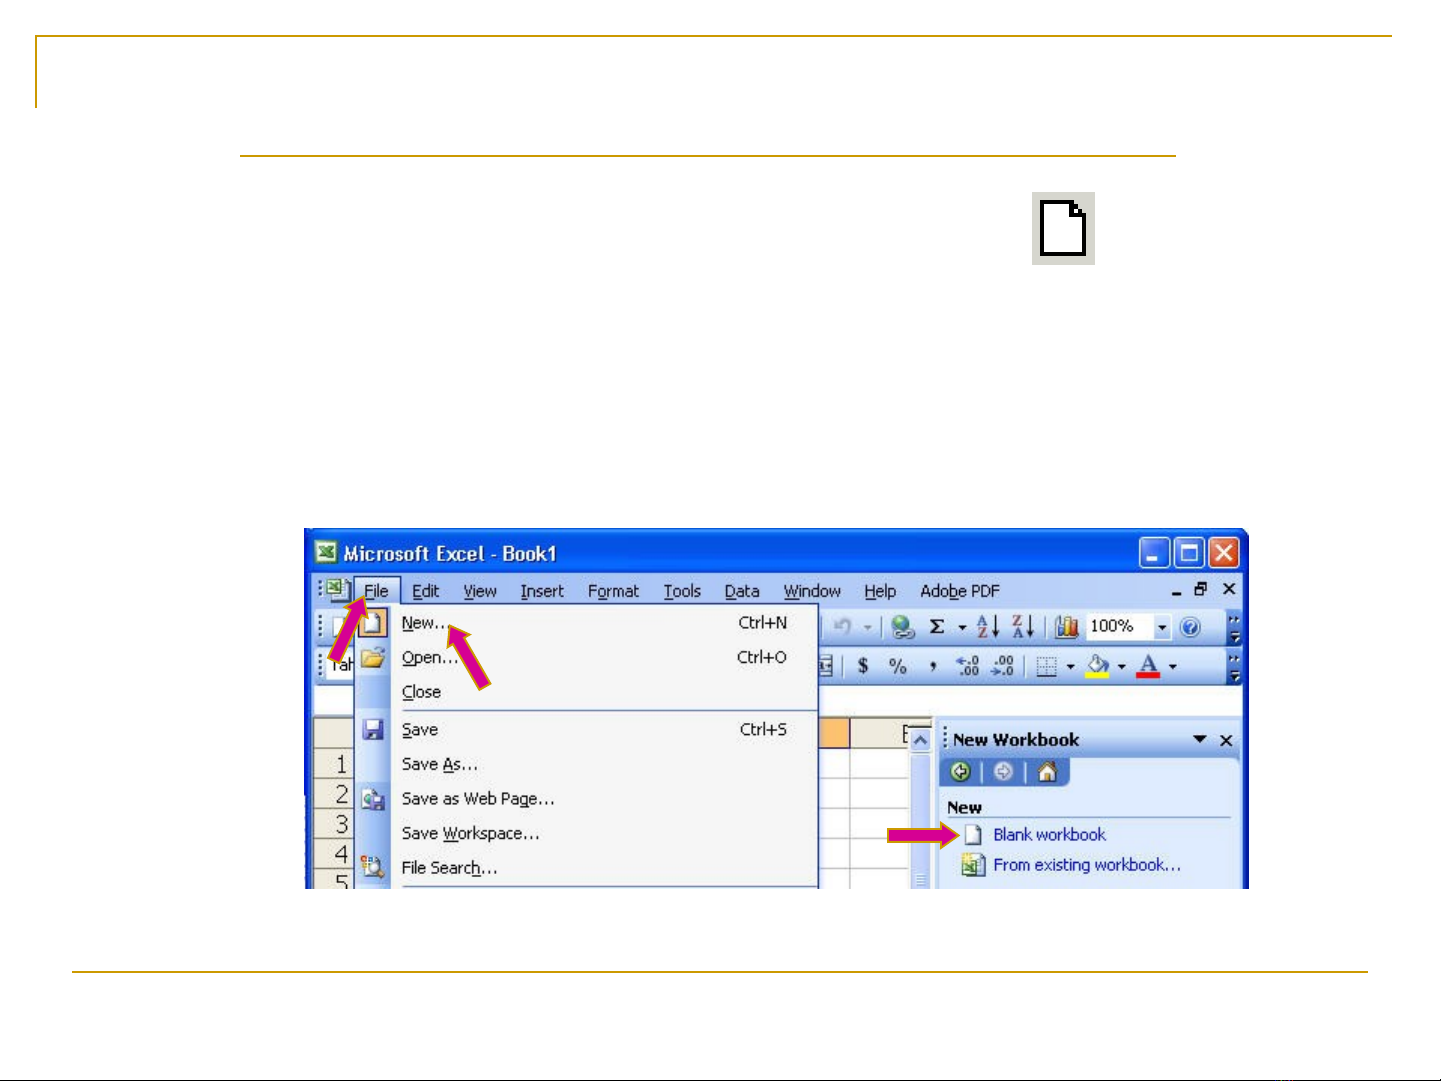Apply Percent Style formatting

point(898,666)
